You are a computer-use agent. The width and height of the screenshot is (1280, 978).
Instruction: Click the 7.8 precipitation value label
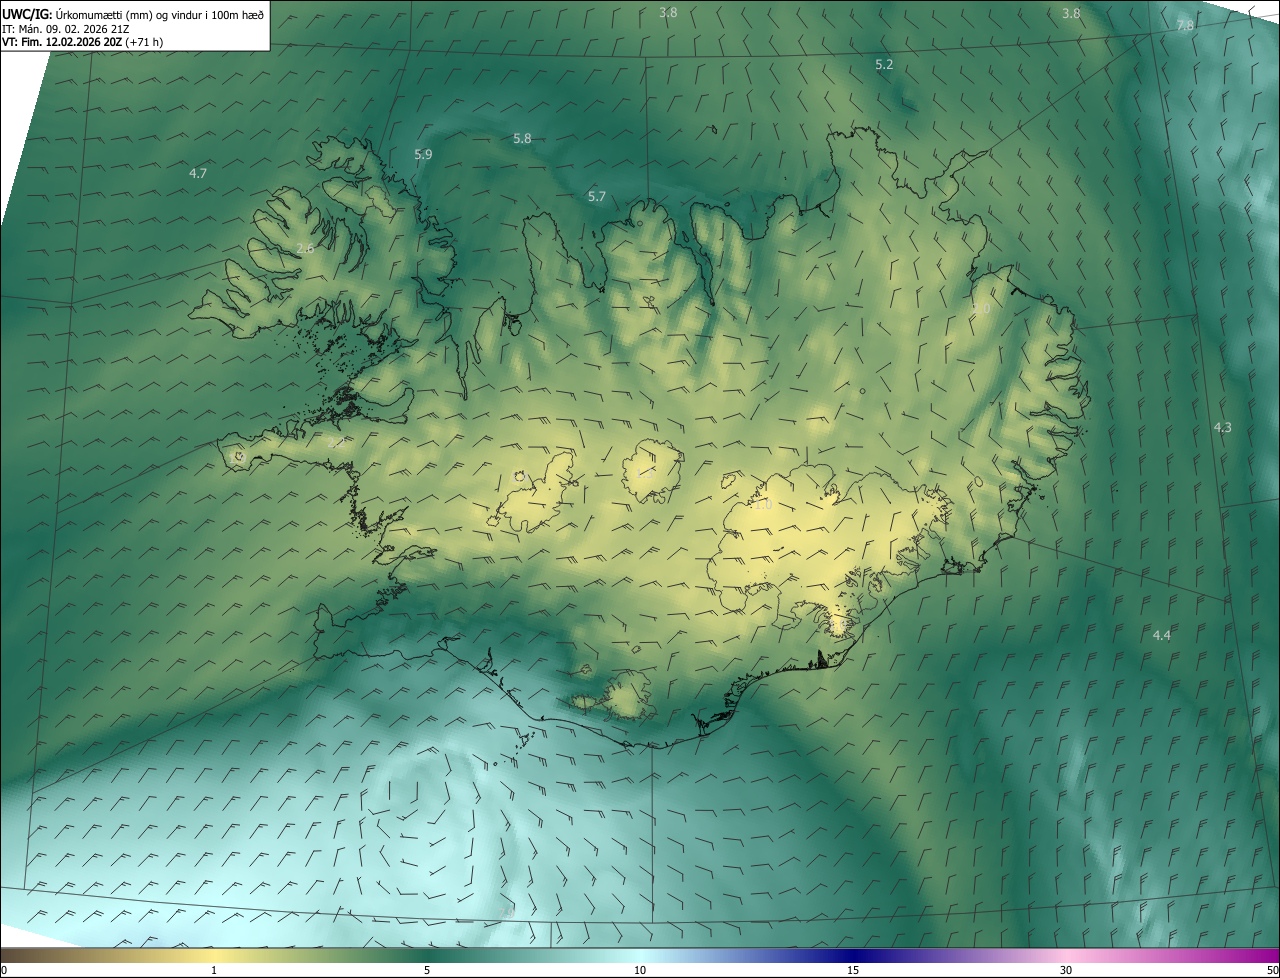[1185, 26]
